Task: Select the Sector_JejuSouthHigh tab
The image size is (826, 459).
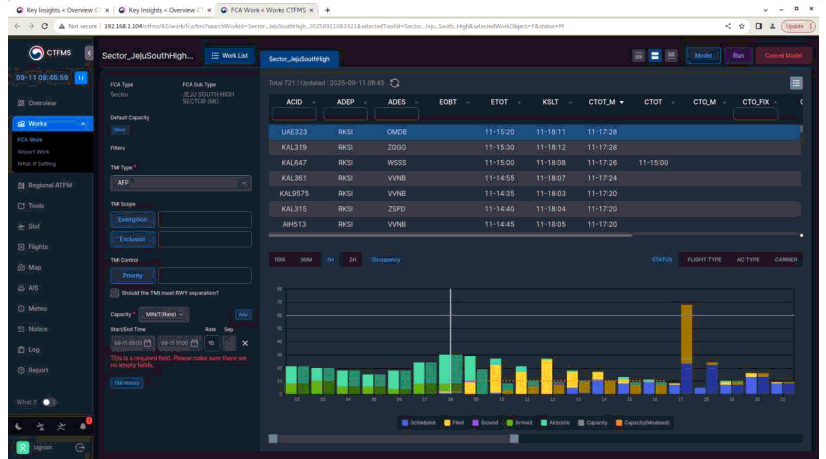Action: [x=299, y=59]
